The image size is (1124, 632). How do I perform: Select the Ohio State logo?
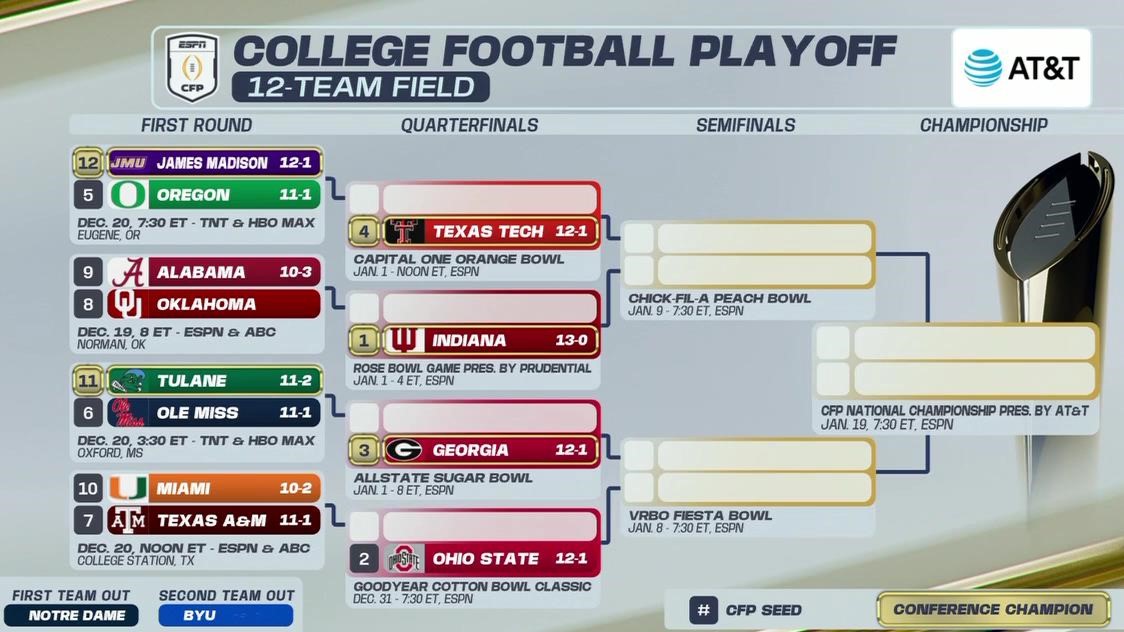pyautogui.click(x=404, y=558)
